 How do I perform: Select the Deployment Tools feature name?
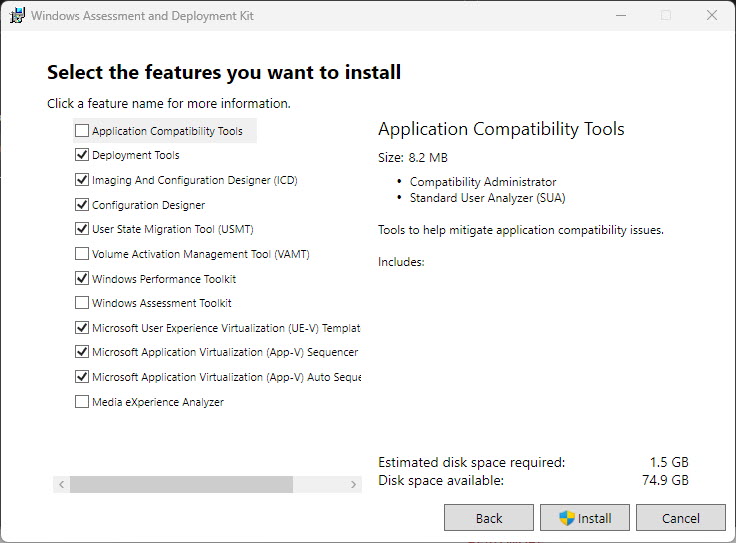(136, 155)
